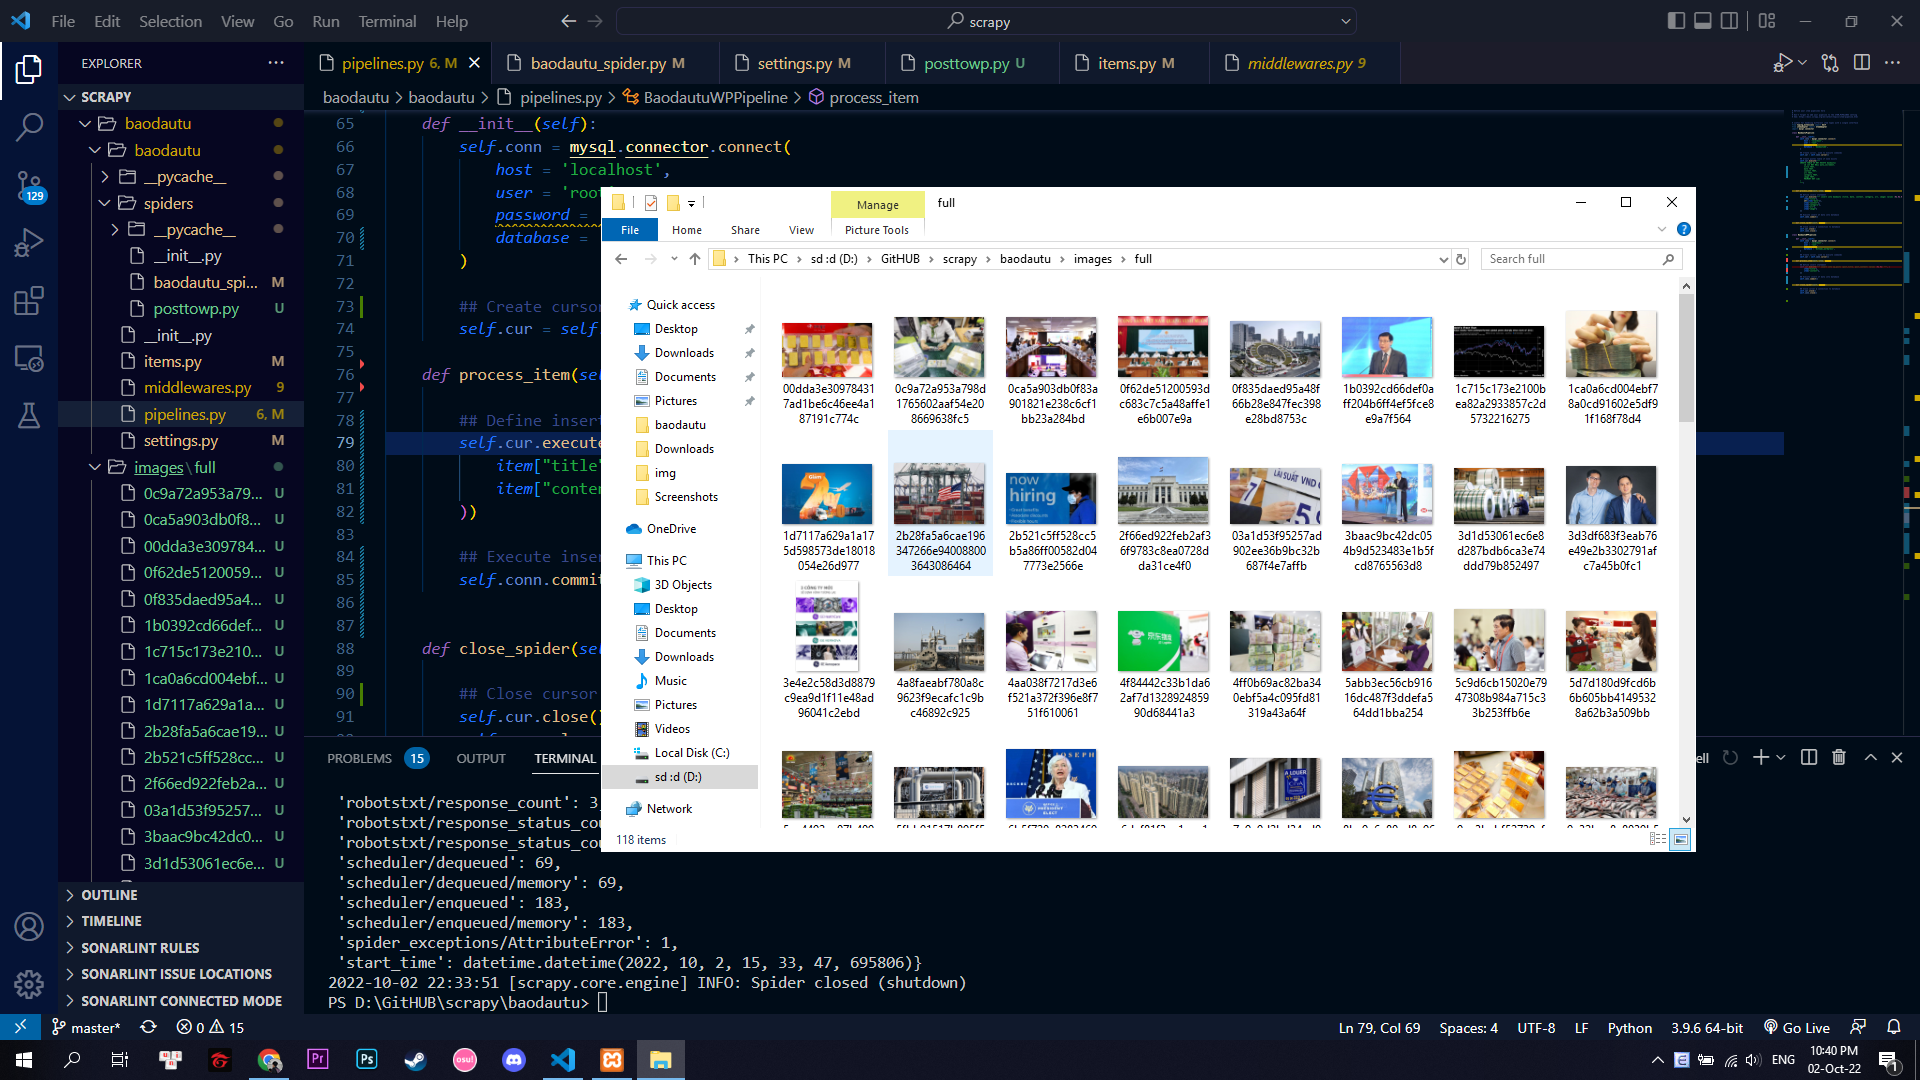Unpin Pictures from Quick access
Screen dimensions: 1920x1080
point(749,400)
